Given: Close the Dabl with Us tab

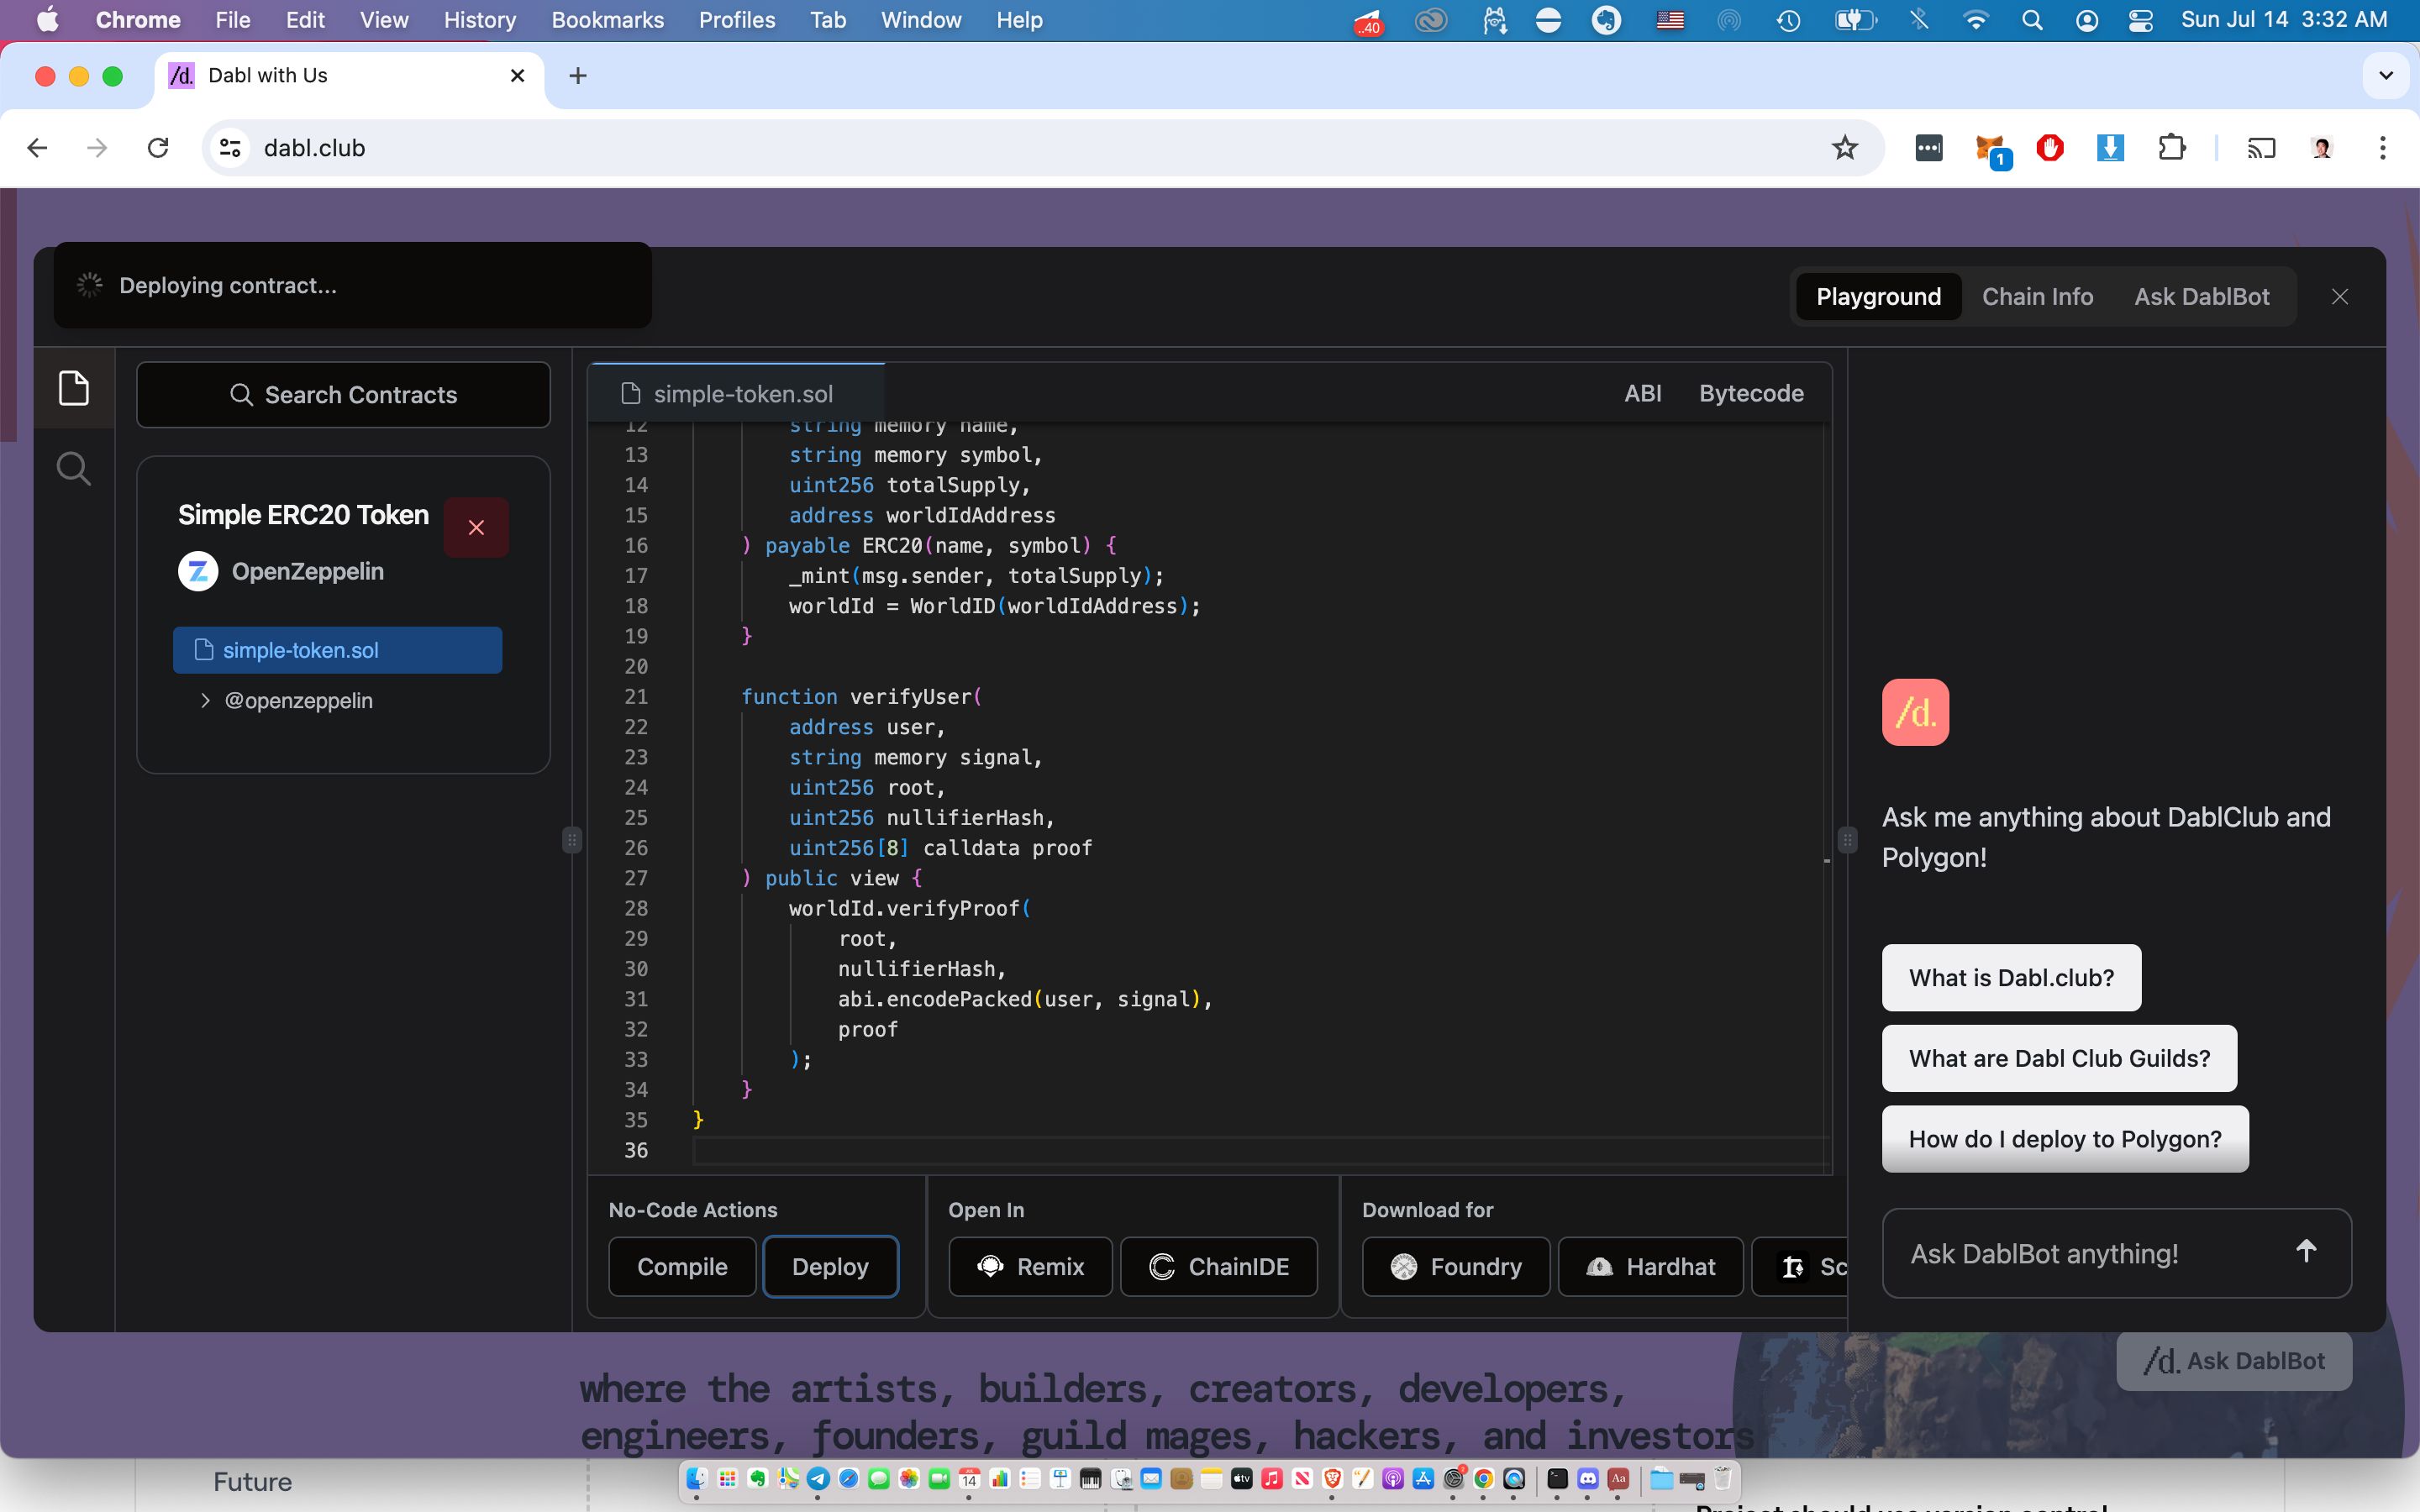Looking at the screenshot, I should [517, 75].
